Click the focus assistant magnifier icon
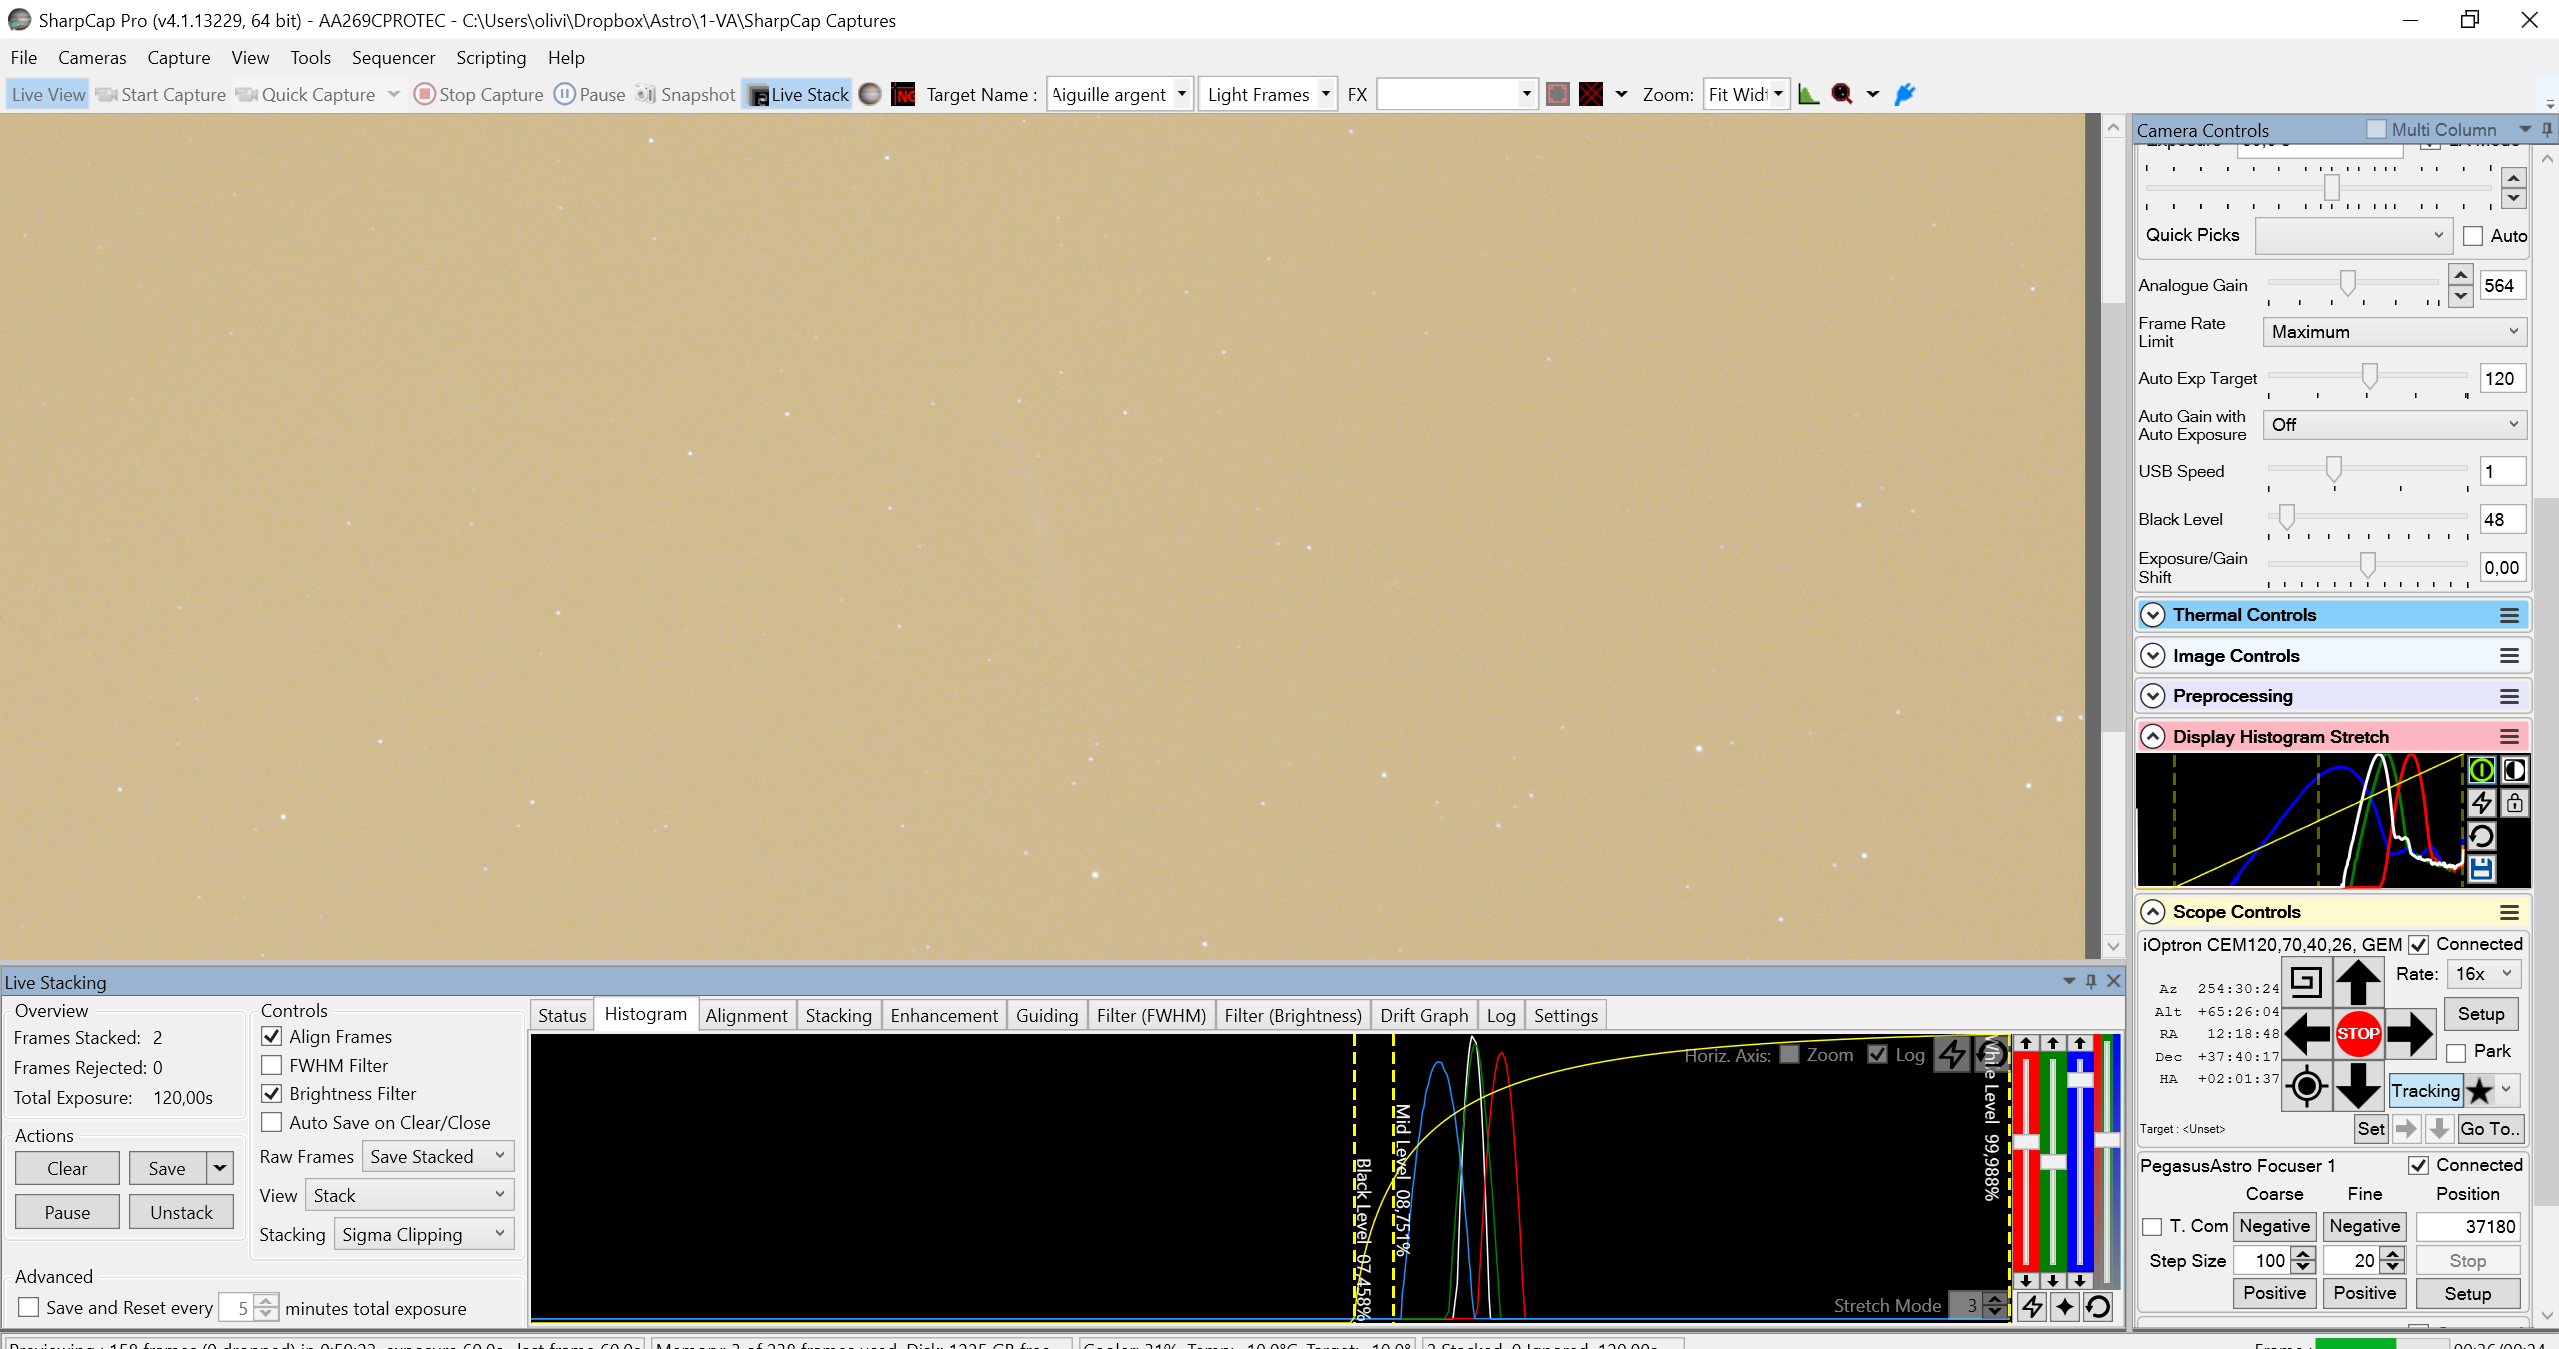The image size is (2559, 1349). [x=1842, y=94]
